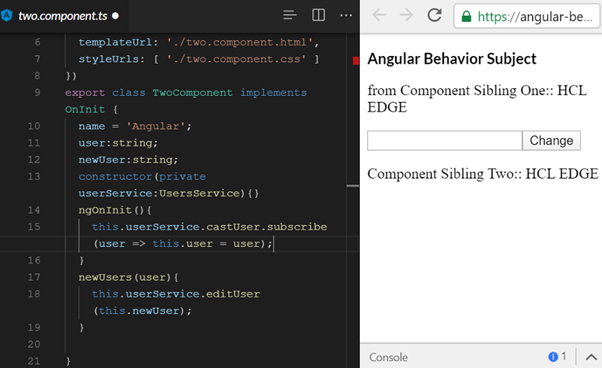Screen dimensions: 602x368
Task: Click the scrollbar position marker in editor
Action: [x=353, y=186]
